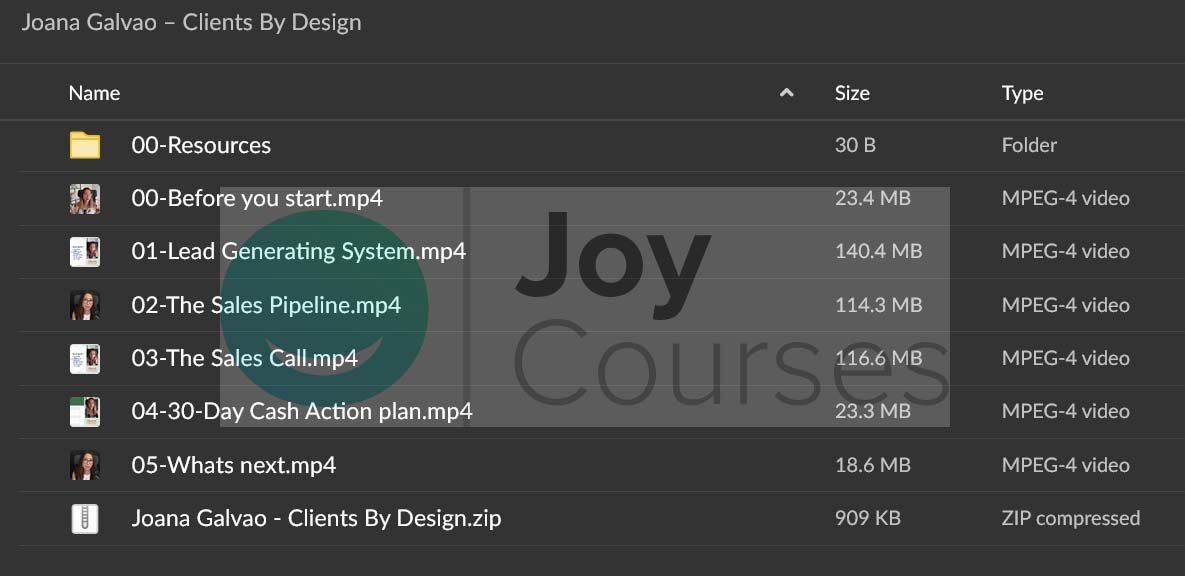Image resolution: width=1185 pixels, height=576 pixels.
Task: Sort files by the Name column header
Action: pyautogui.click(x=94, y=93)
